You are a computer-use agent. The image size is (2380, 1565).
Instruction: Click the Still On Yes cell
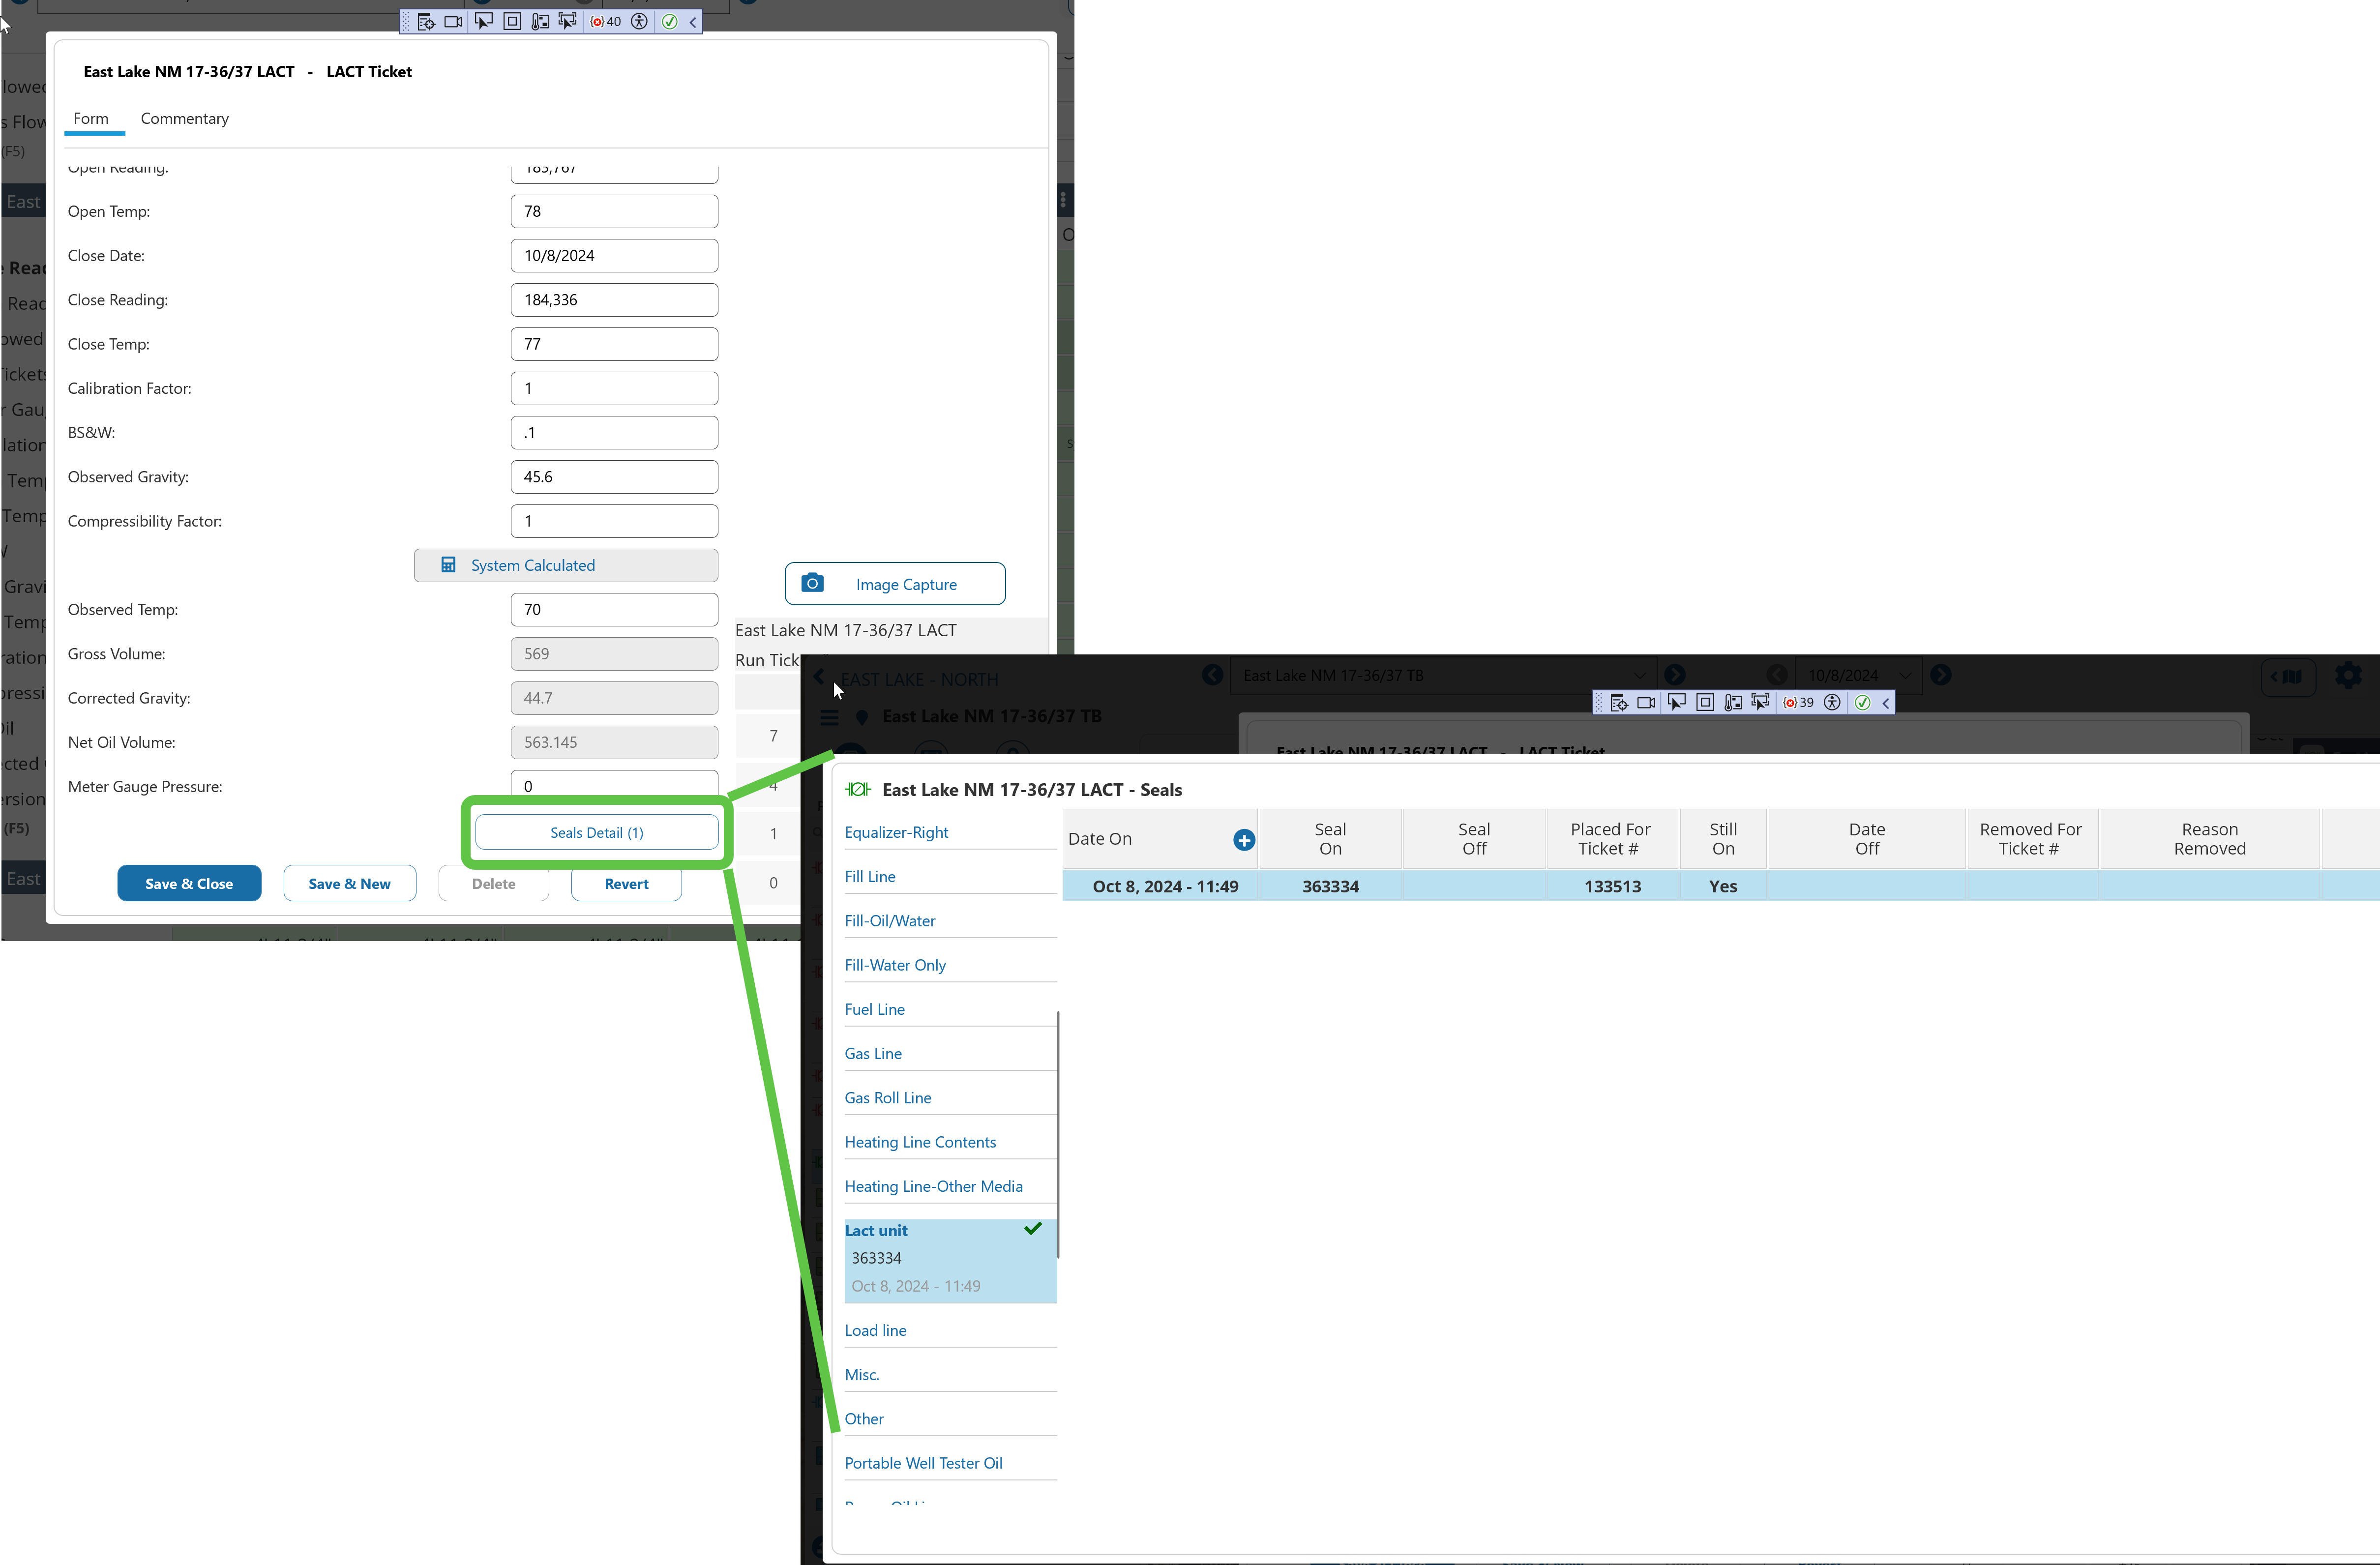[1722, 886]
